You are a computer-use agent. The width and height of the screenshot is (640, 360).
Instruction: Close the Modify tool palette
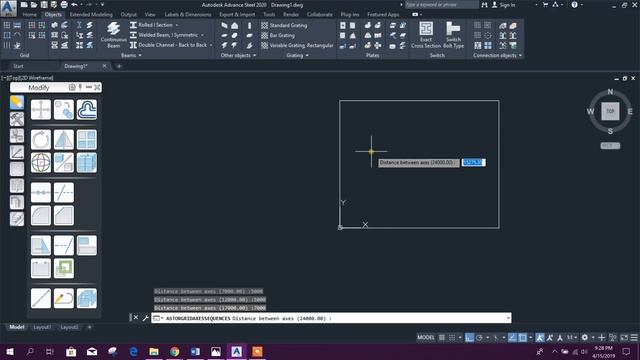point(97,87)
